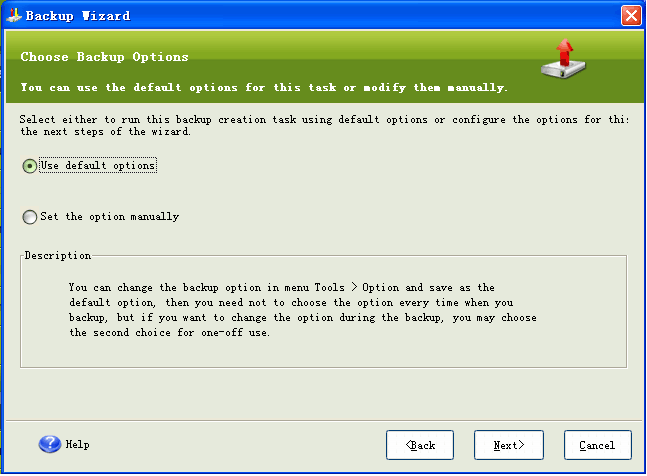The width and height of the screenshot is (647, 476).
Task: Cancel the backup wizard
Action: pos(597,445)
